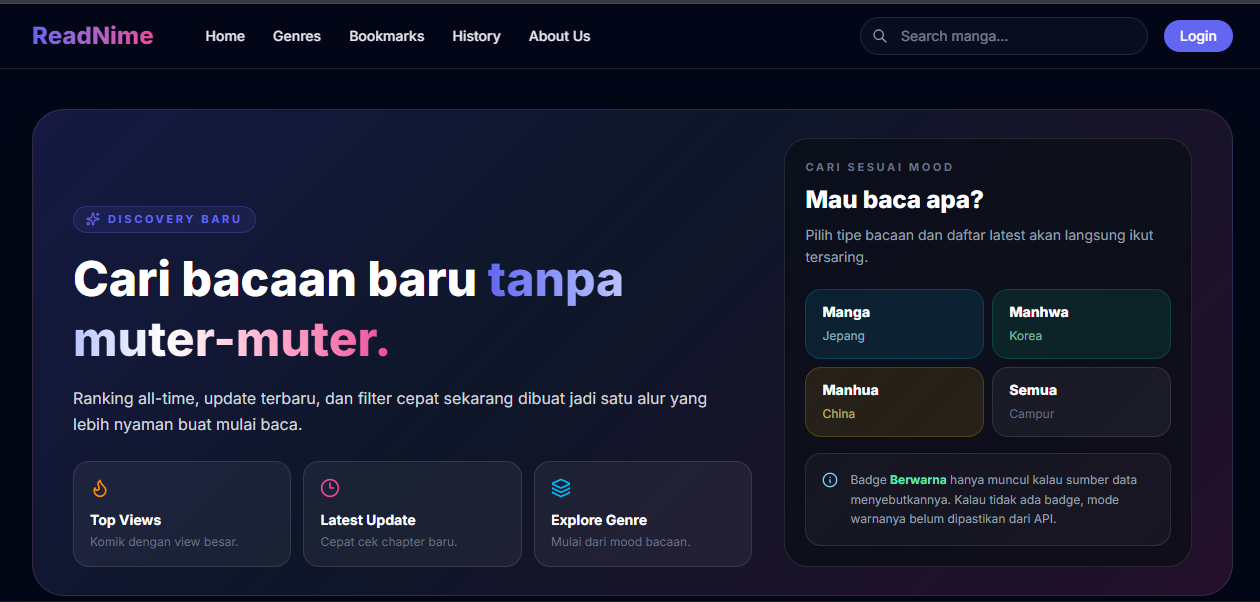Visit the About Us page
Viewport: 1260px width, 602px height.
[x=559, y=36]
